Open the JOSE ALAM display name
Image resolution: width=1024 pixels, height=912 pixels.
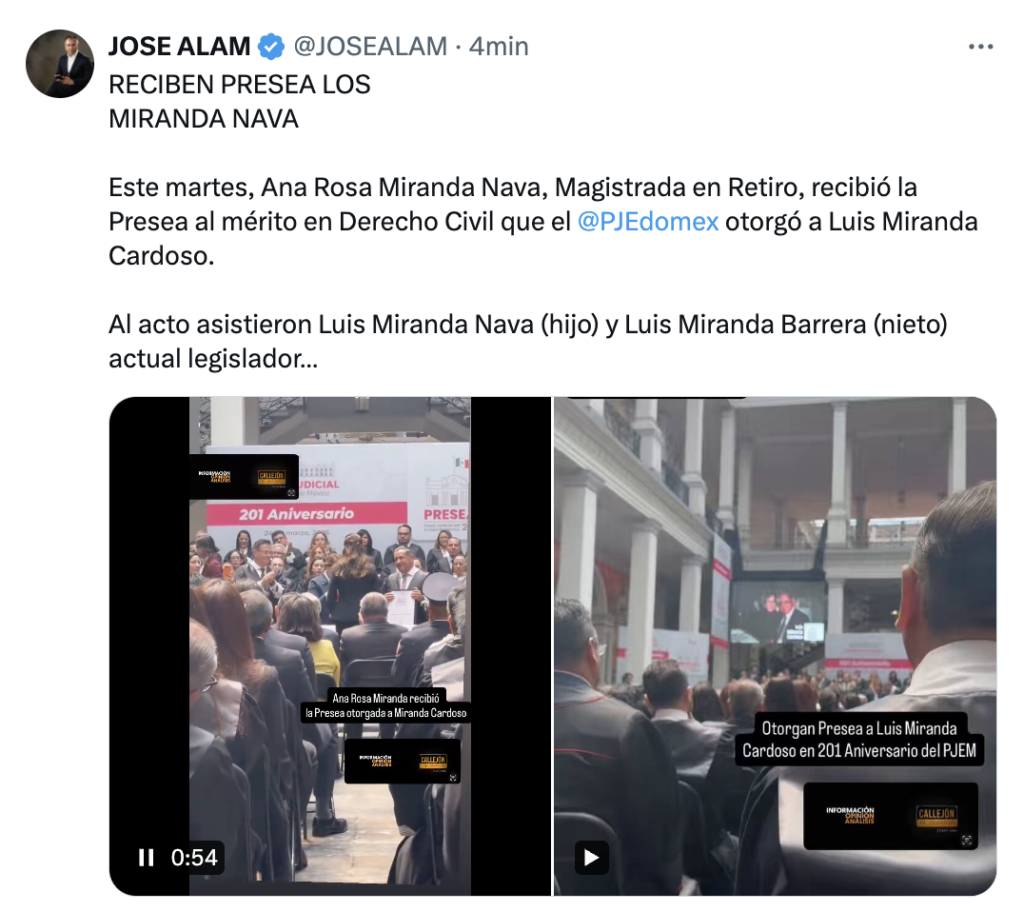coord(179,46)
